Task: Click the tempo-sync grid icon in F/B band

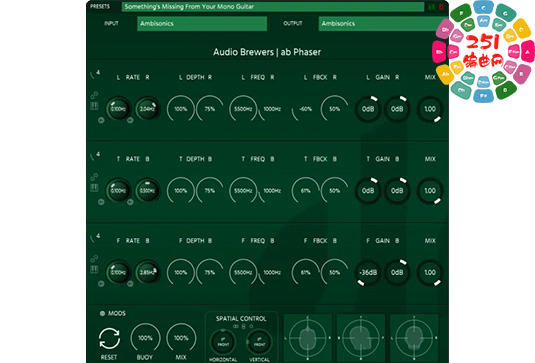Action: tap(94, 270)
